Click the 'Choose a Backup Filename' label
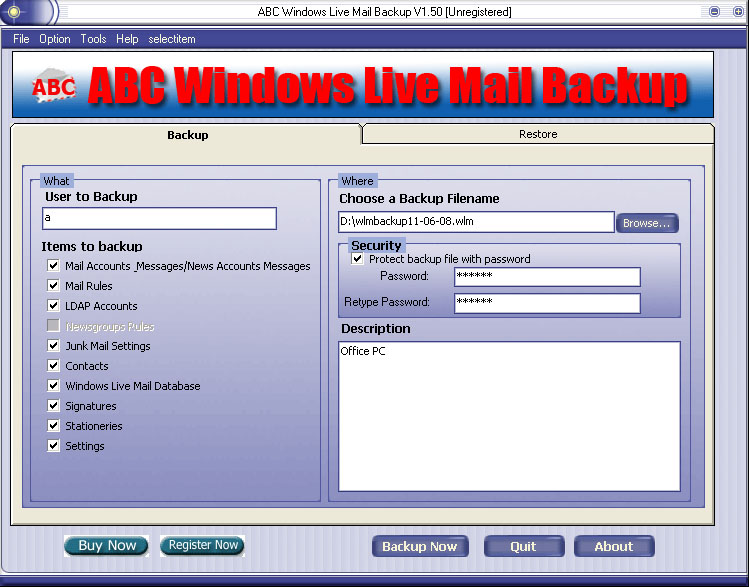 [x=419, y=199]
